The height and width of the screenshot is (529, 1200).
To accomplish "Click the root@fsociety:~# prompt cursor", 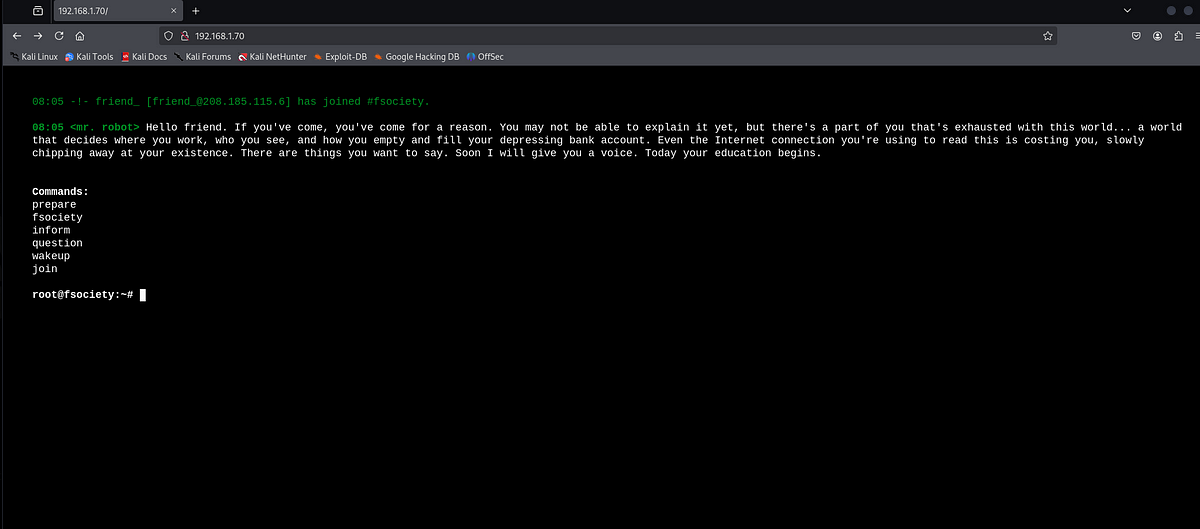I will pos(143,295).
